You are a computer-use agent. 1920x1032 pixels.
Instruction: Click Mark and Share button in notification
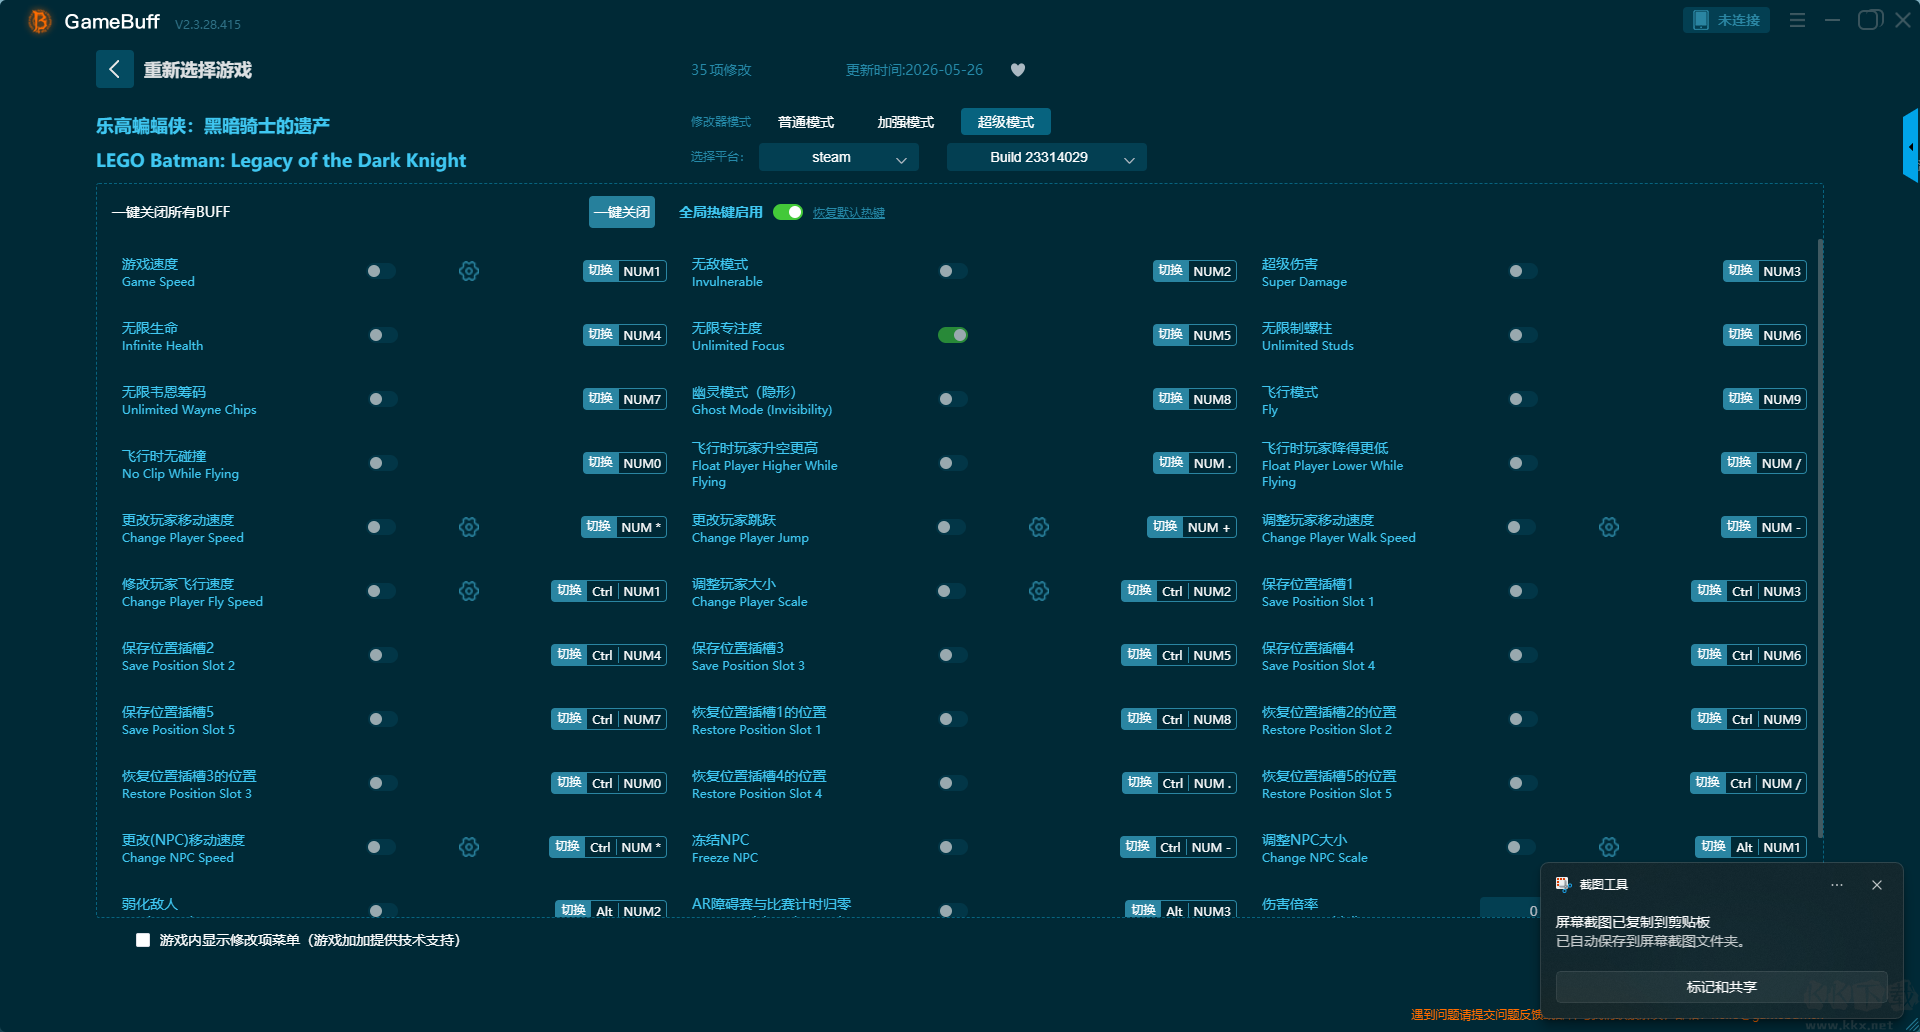click(1721, 987)
